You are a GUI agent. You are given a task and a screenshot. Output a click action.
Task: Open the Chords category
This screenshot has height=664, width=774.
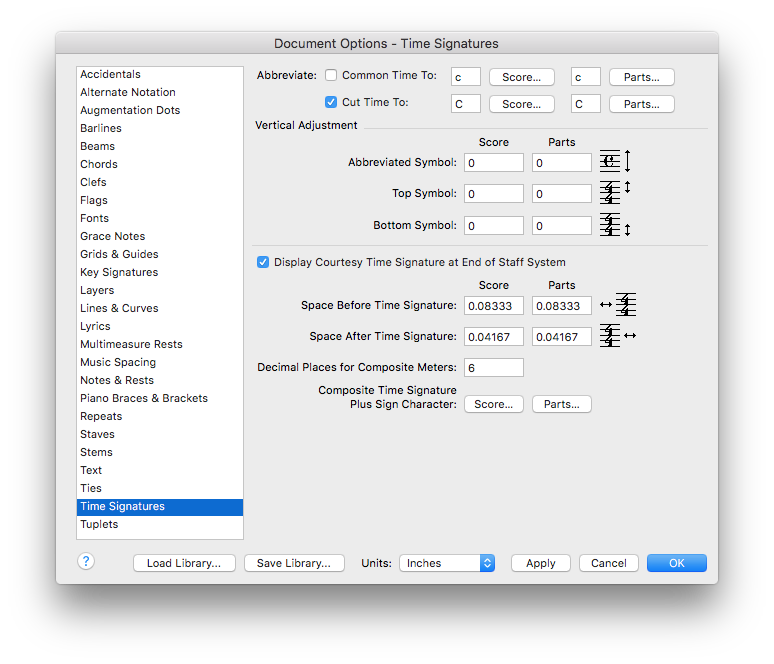(160, 164)
